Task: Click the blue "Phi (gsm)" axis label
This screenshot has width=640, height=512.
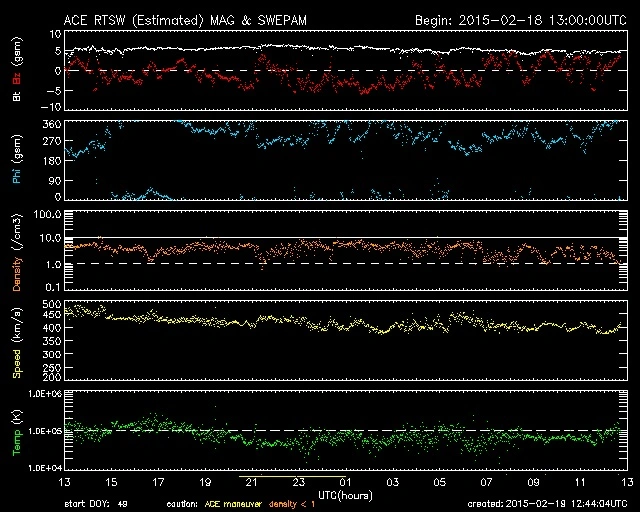Action: coord(17,165)
